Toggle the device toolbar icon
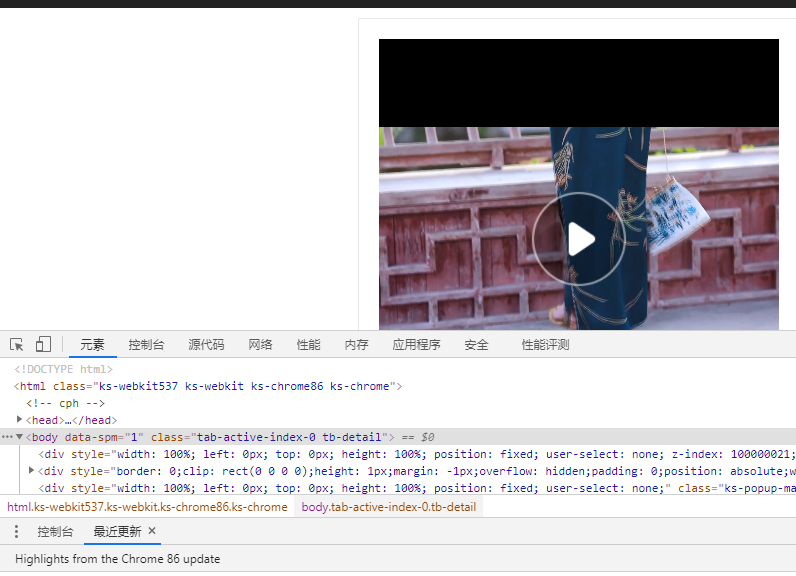Image resolution: width=796 pixels, height=576 pixels. click(x=43, y=344)
